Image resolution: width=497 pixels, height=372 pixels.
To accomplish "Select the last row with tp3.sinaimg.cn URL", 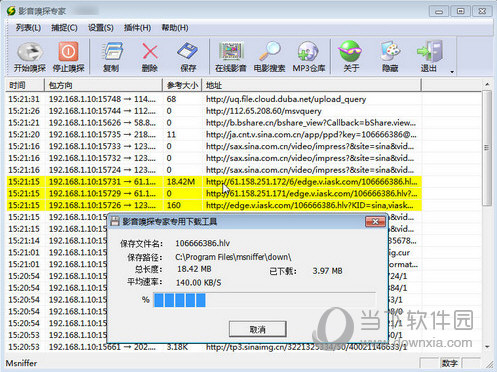I will pyautogui.click(x=214, y=347).
